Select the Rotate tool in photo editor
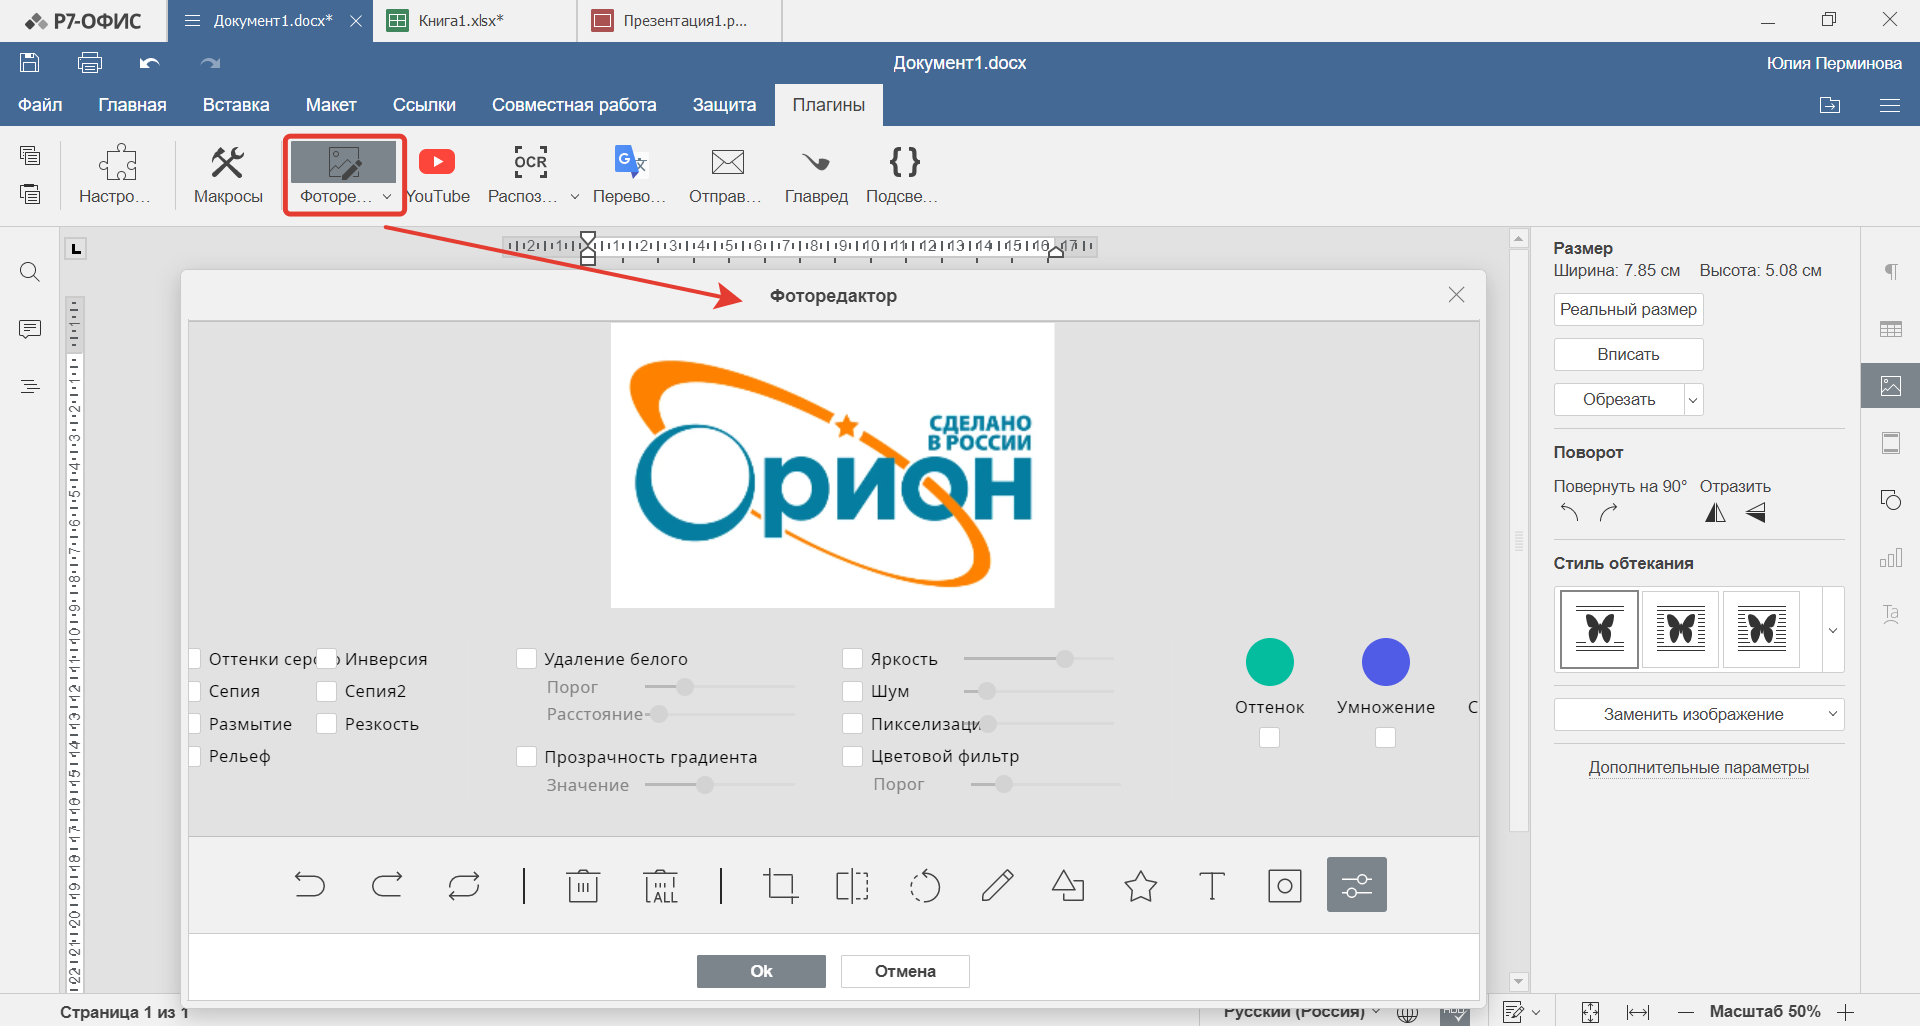 tap(925, 885)
